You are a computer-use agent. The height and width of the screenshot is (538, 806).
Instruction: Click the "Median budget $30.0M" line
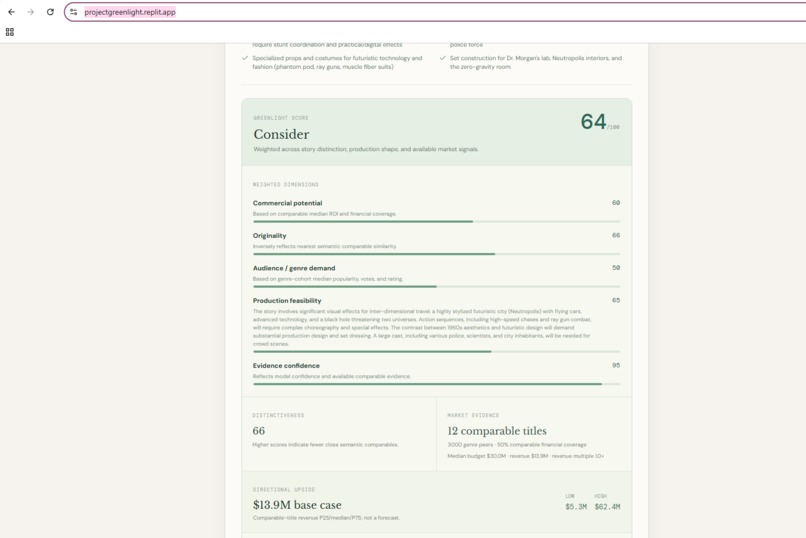[525, 456]
